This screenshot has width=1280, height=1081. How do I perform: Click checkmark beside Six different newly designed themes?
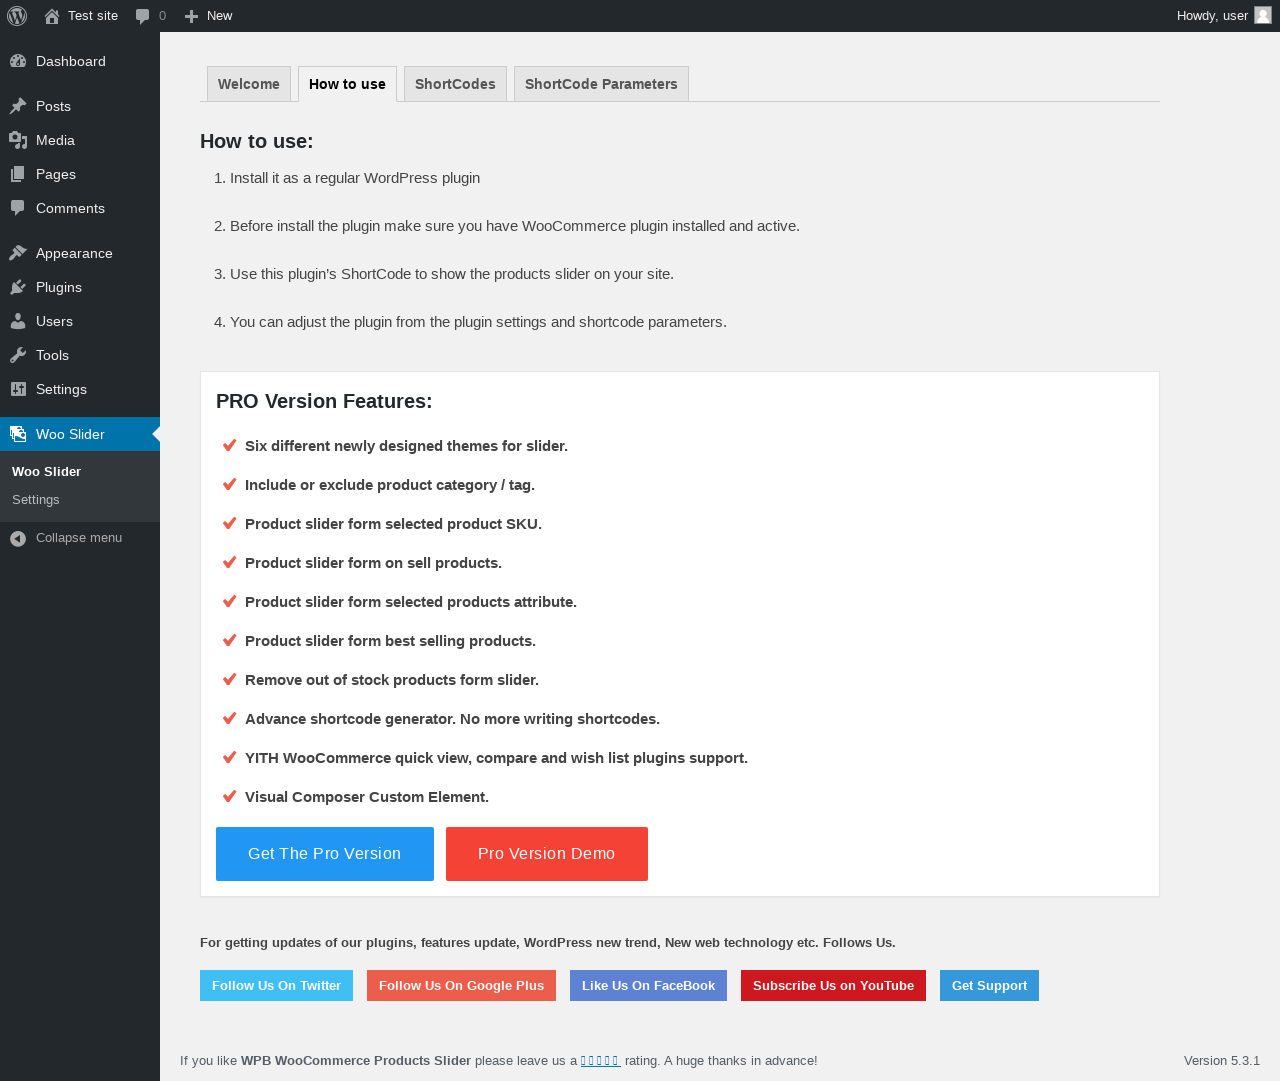[229, 445]
